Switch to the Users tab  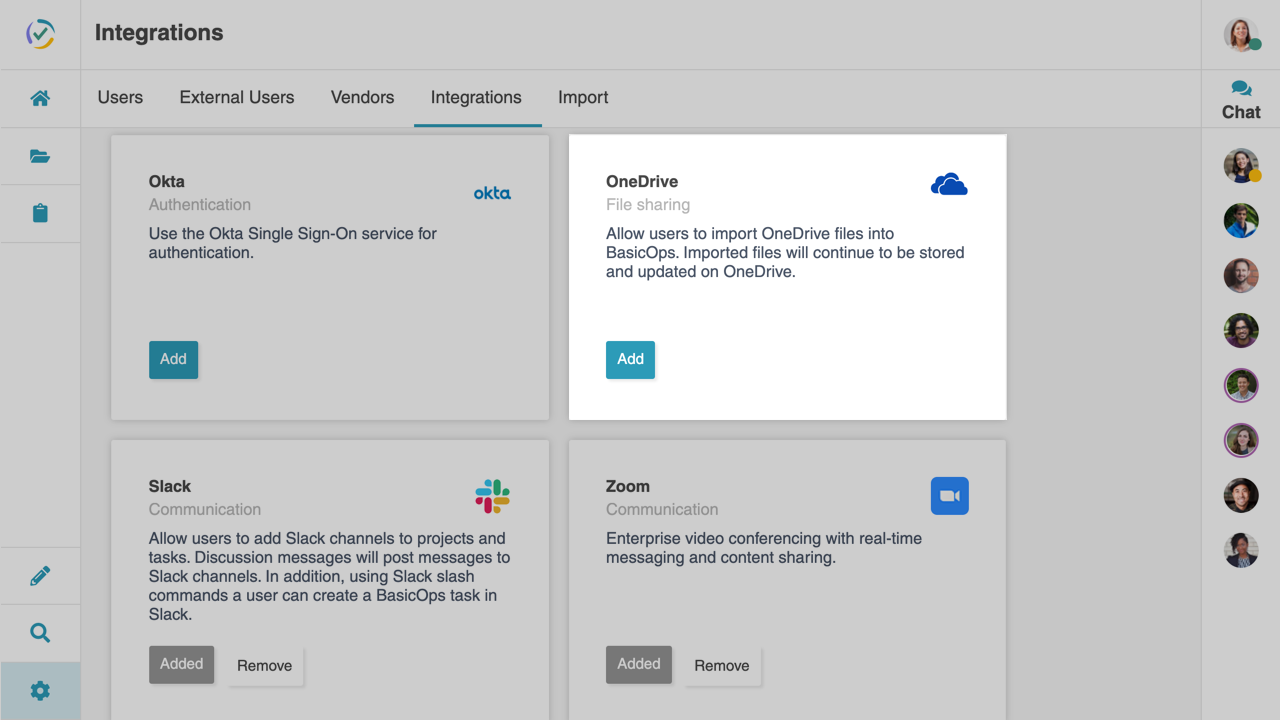[x=120, y=97]
